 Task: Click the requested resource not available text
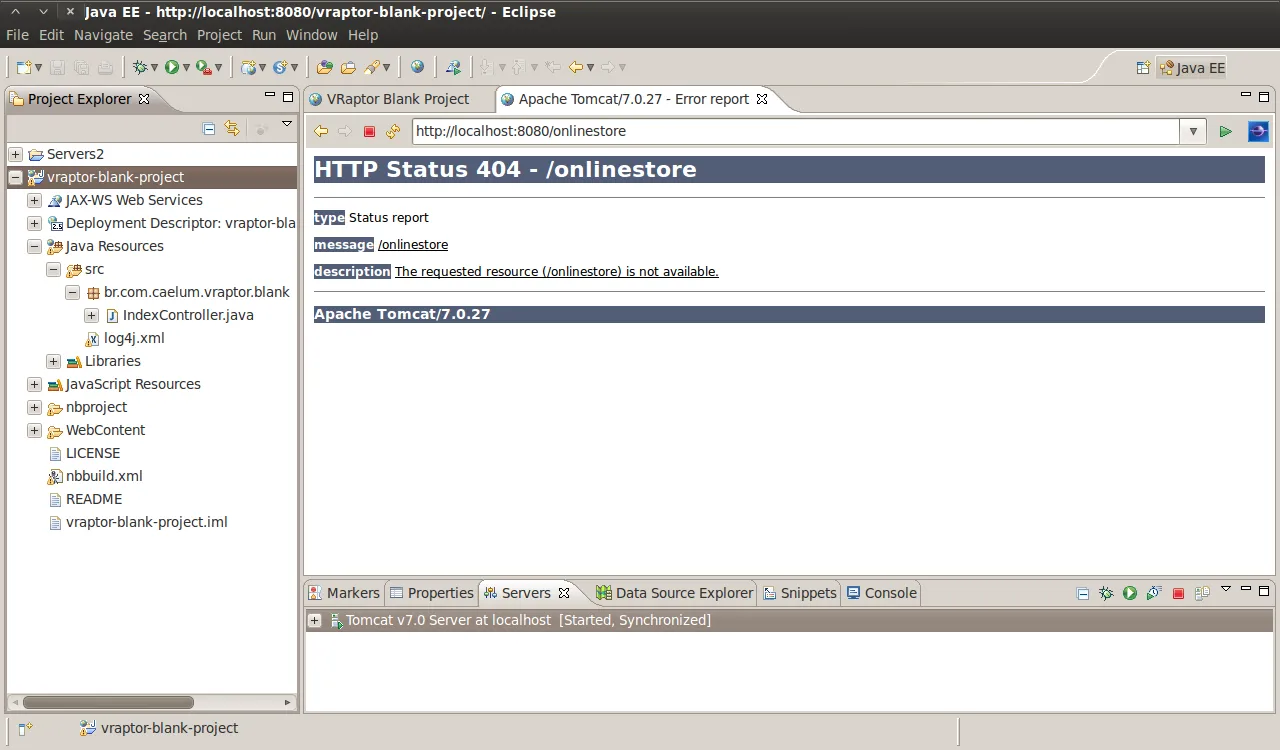(557, 271)
